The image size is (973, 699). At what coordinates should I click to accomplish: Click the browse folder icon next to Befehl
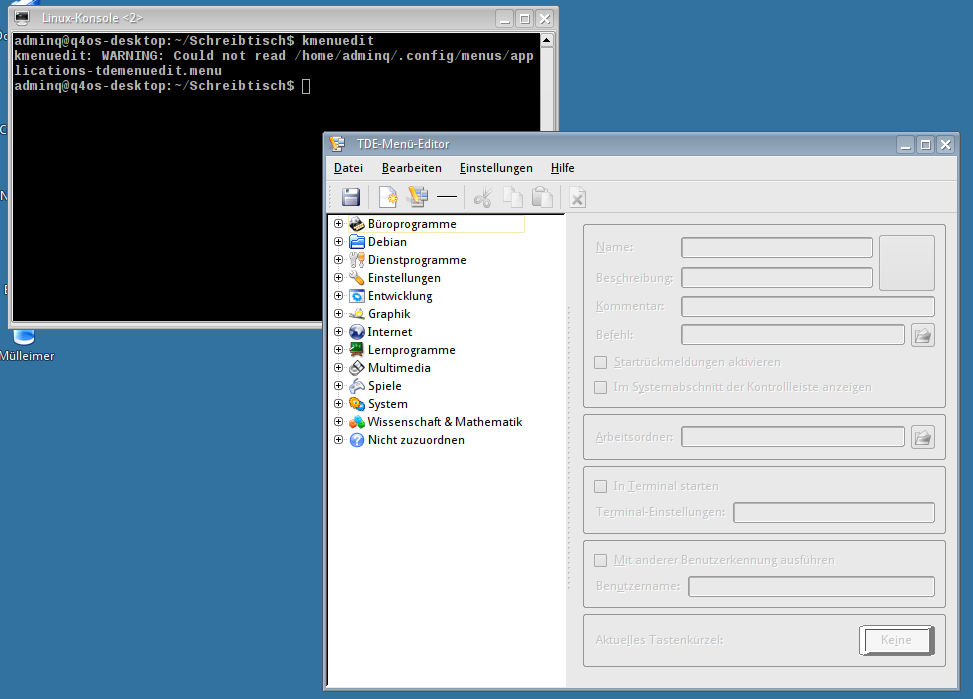pyautogui.click(x=923, y=335)
